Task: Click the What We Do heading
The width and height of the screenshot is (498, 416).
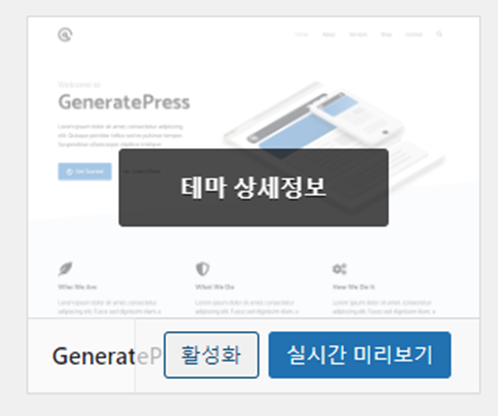Action: 215,287
